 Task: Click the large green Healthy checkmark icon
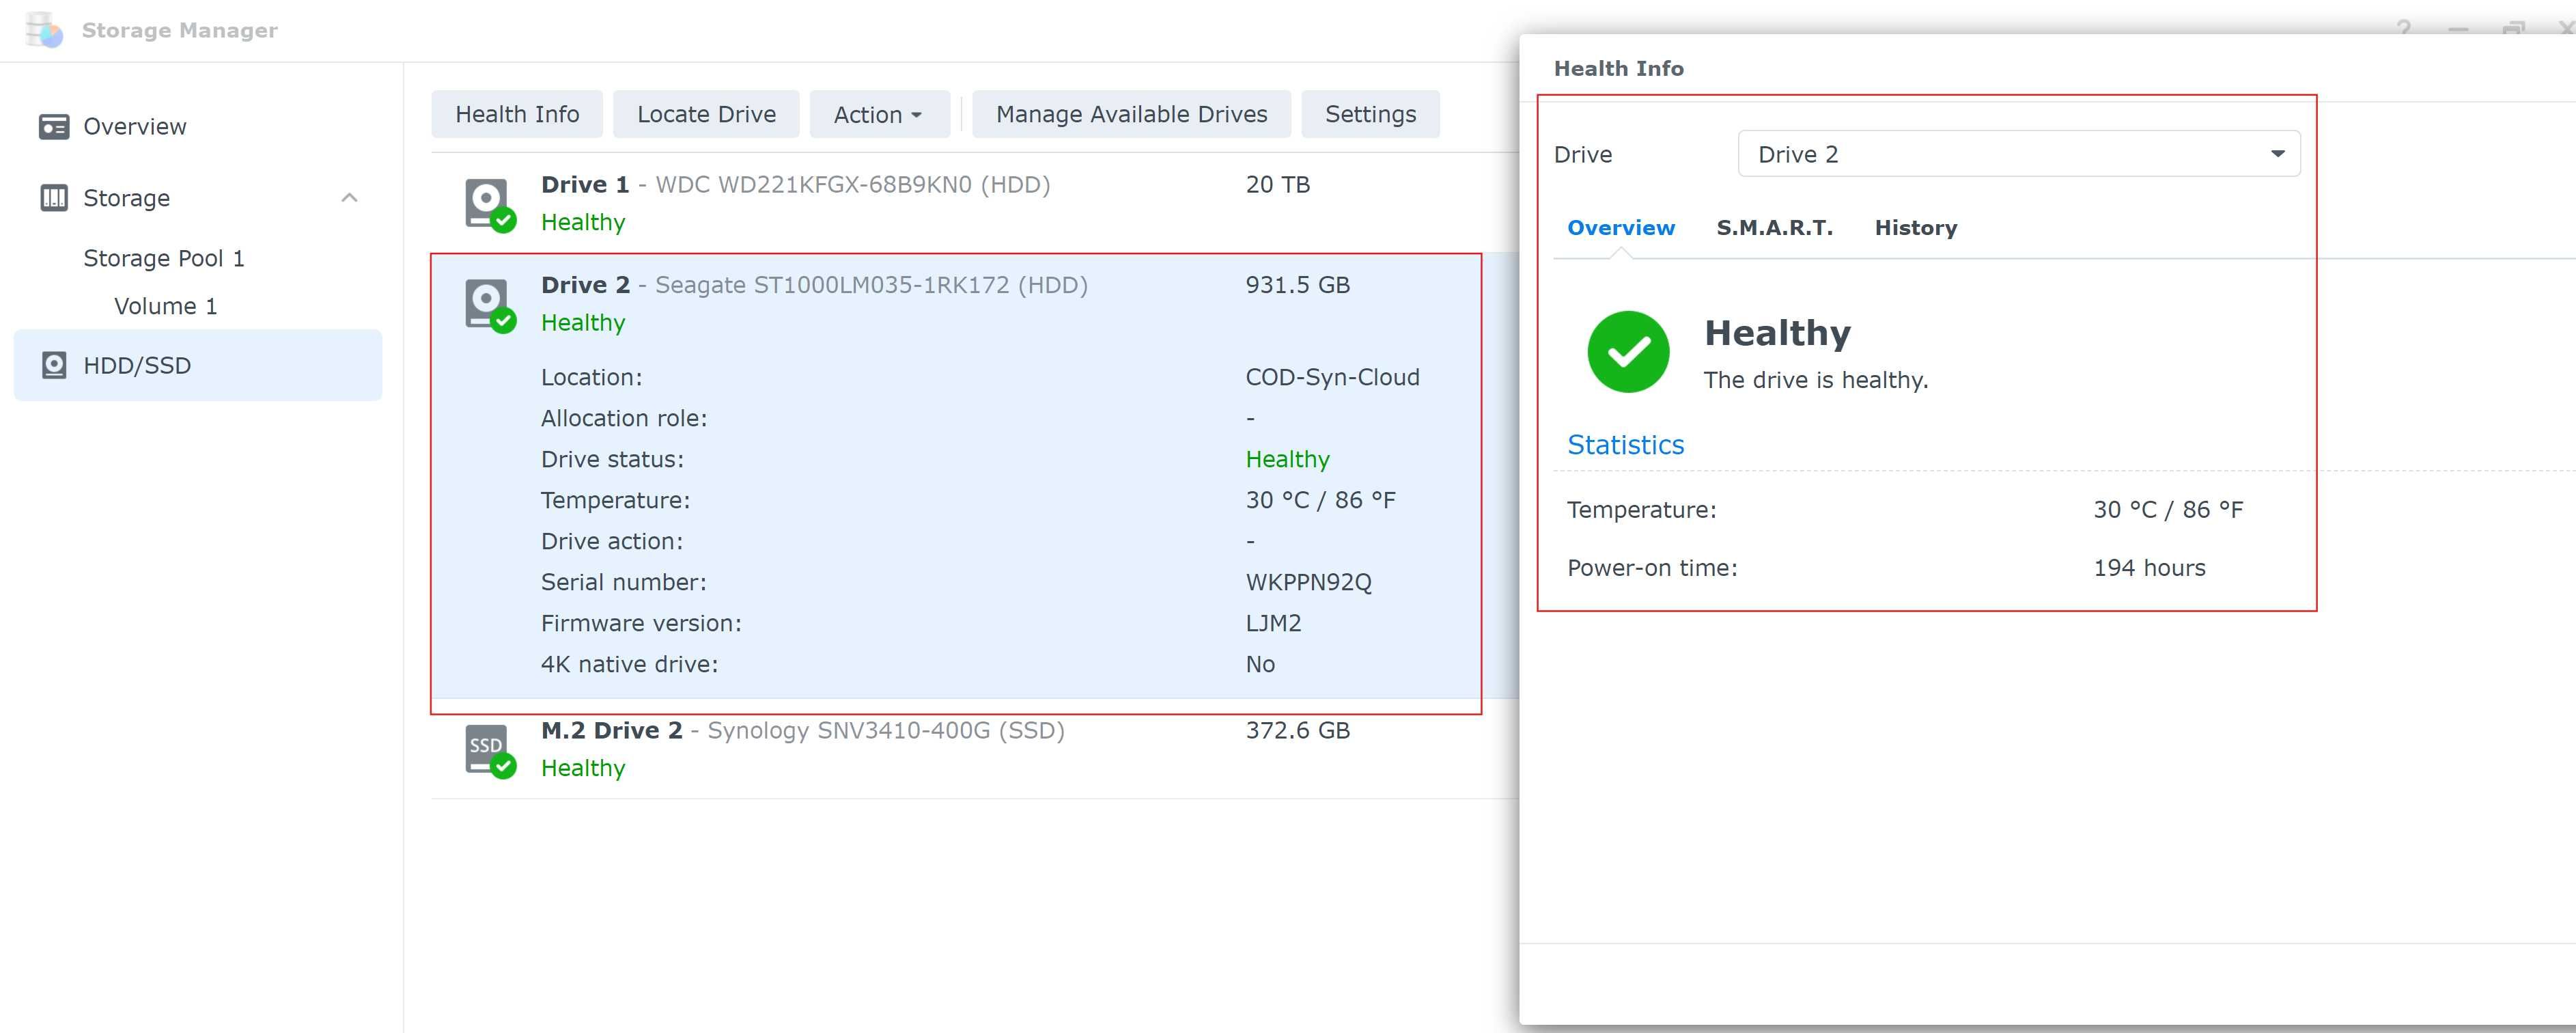coord(1628,352)
